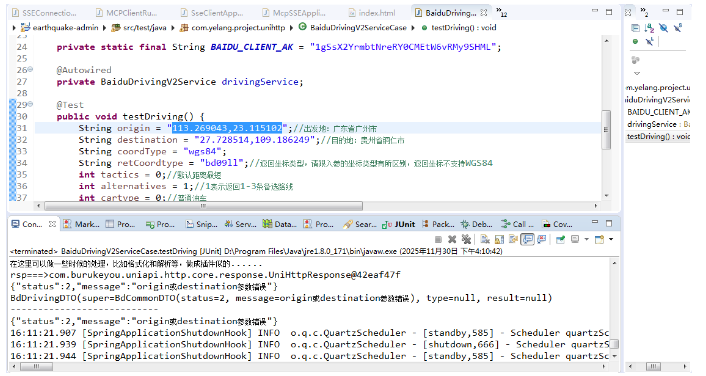Toggle alphabetical sort in Outline view
The height and width of the screenshot is (376, 706).
point(649,28)
